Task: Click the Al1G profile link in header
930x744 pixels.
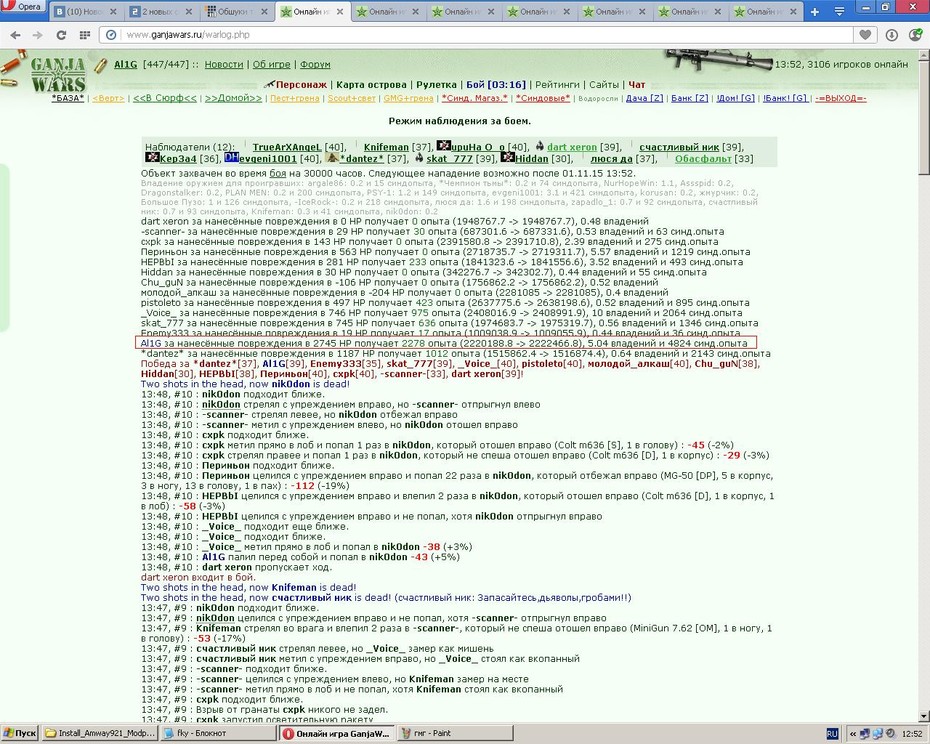Action: (125, 64)
